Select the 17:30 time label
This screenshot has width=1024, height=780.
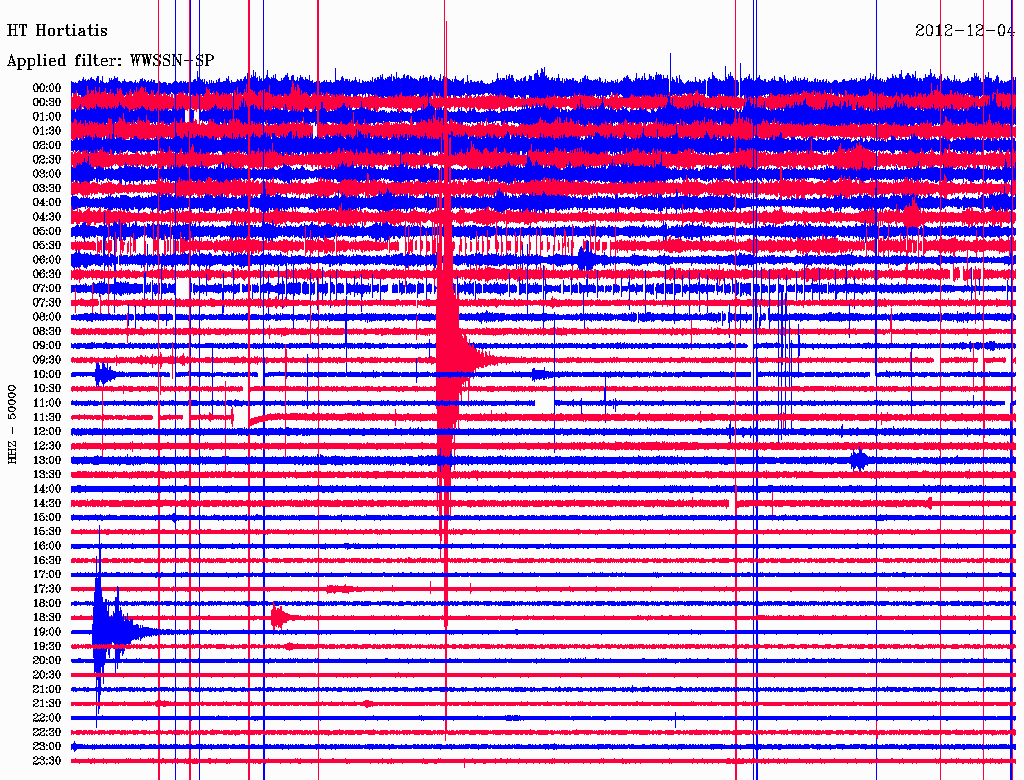[47, 589]
